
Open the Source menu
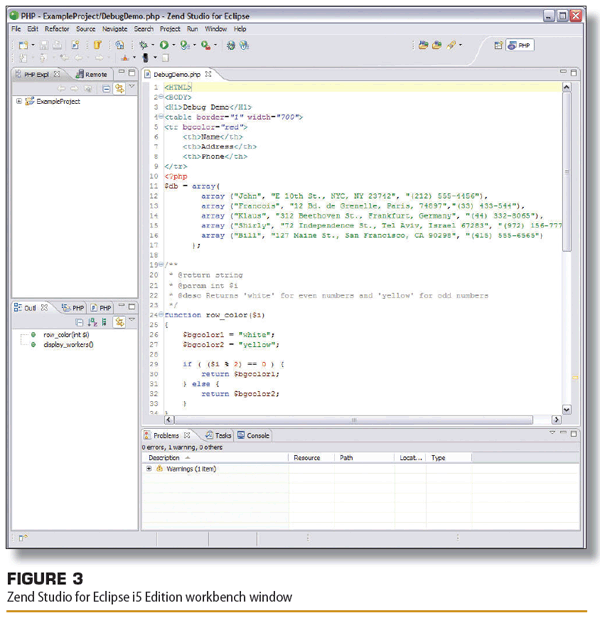[x=86, y=29]
